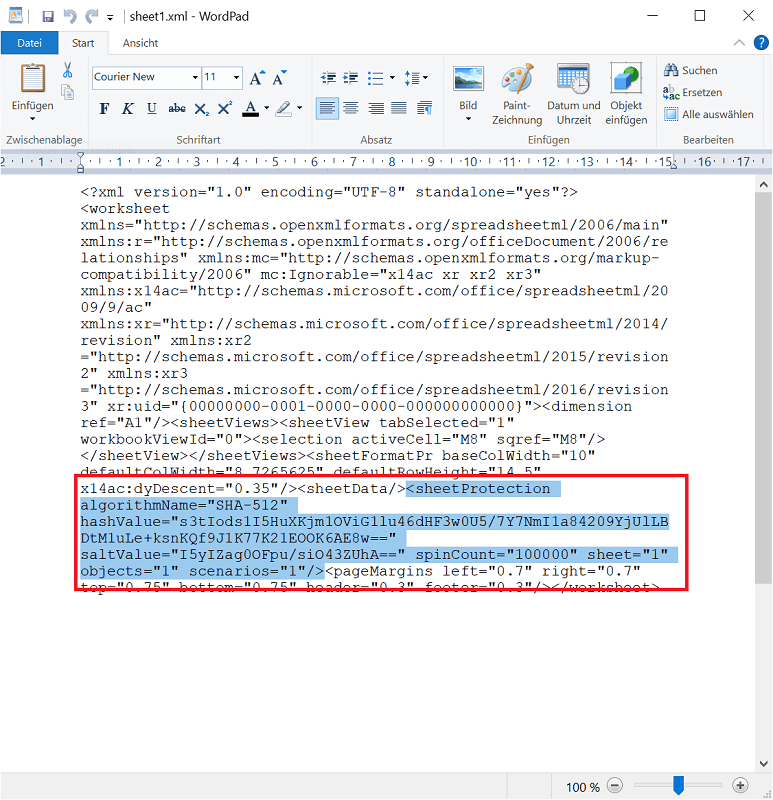This screenshot has height=800, width=773.
Task: Select align text right
Action: point(376,108)
